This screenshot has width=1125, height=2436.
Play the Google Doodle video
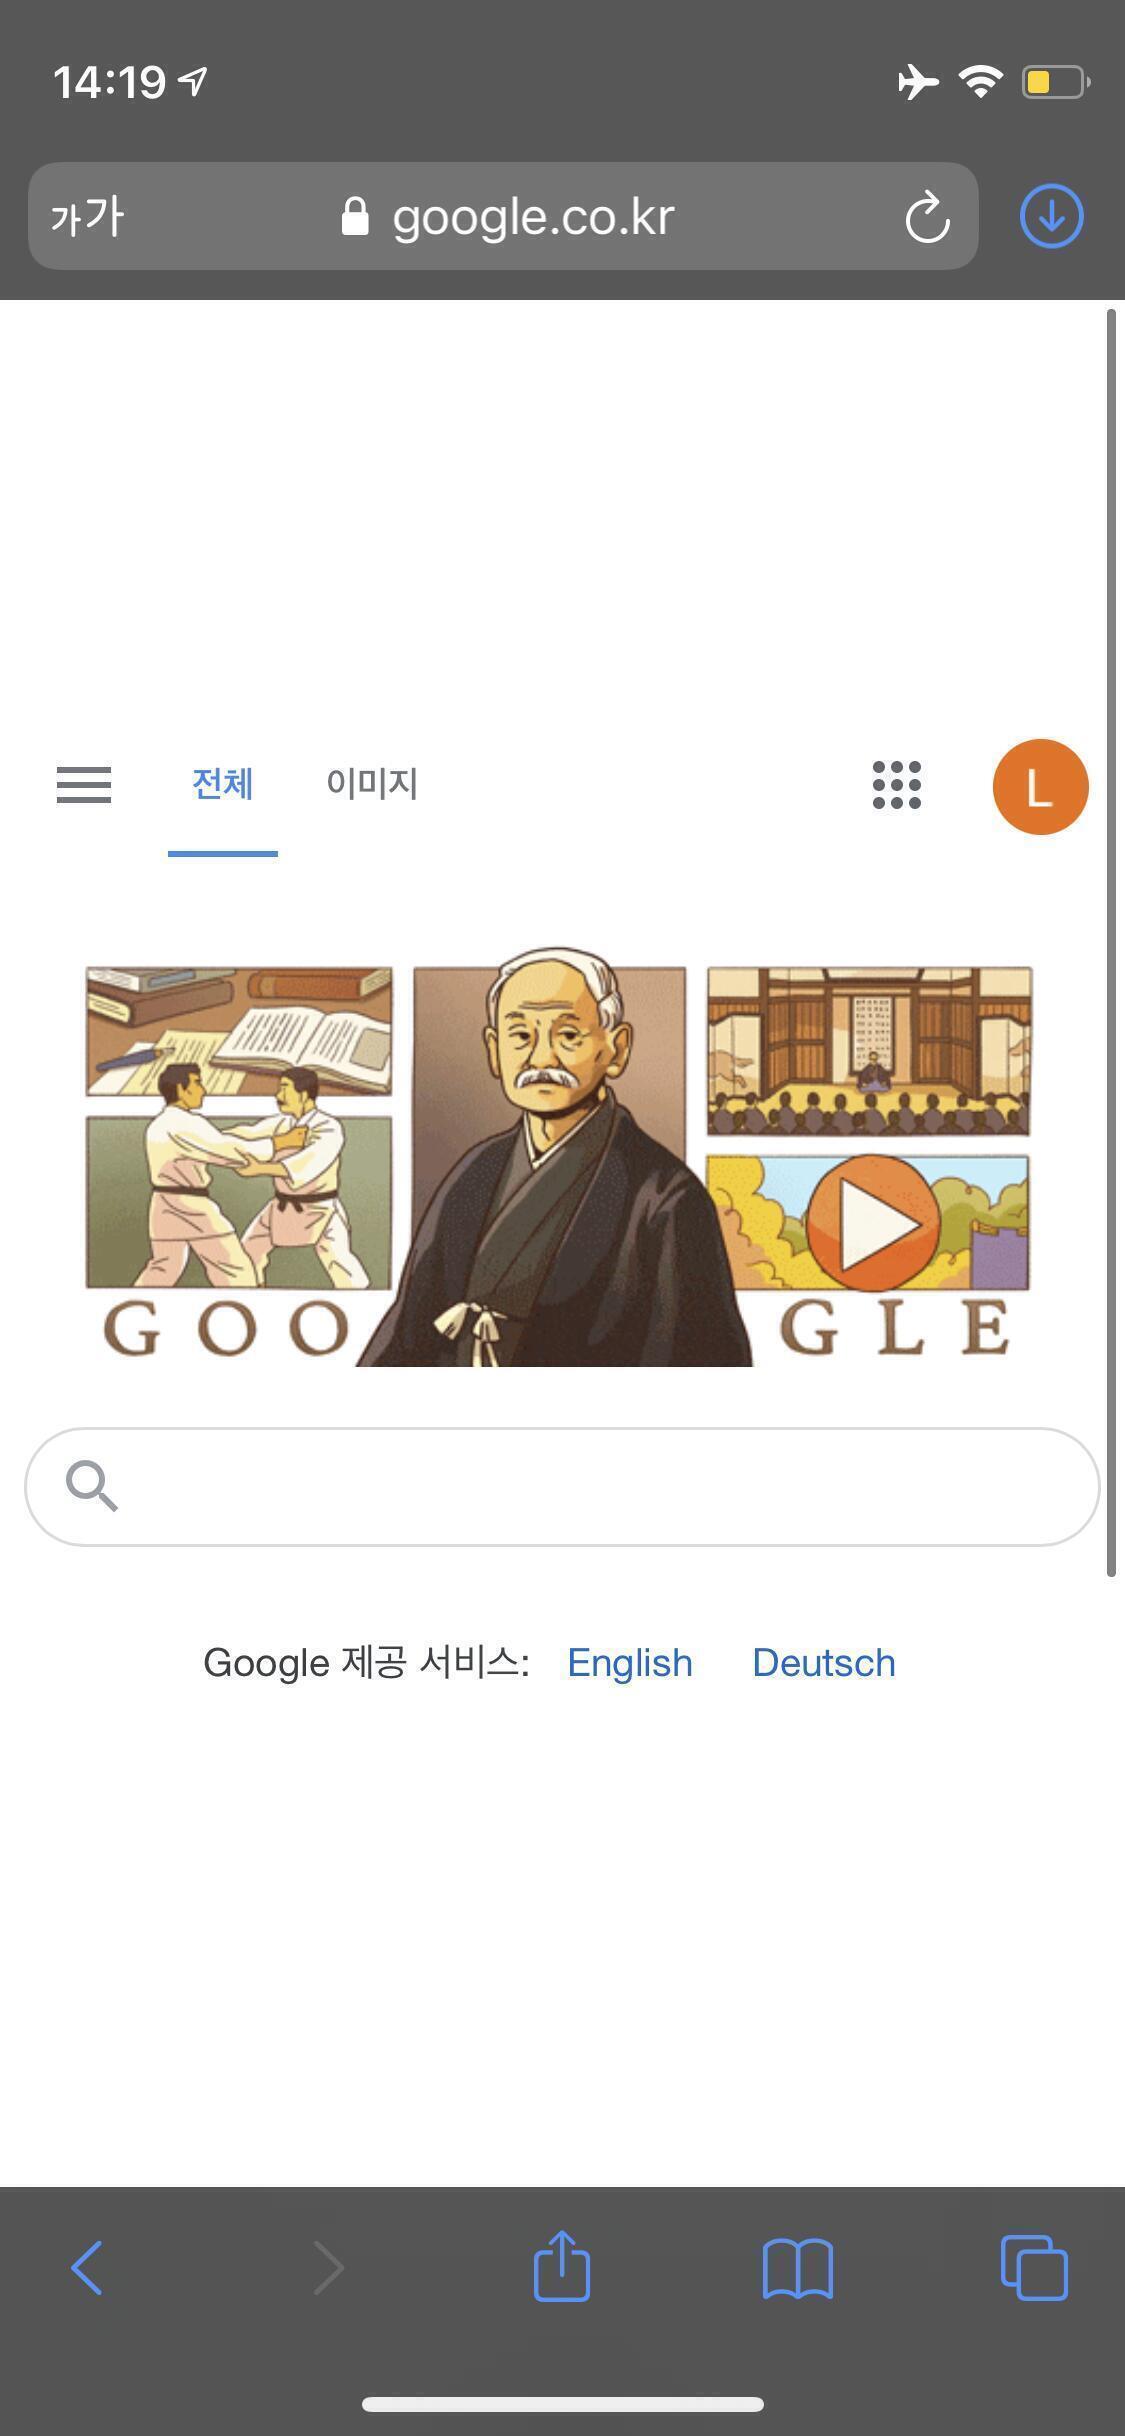click(873, 1223)
